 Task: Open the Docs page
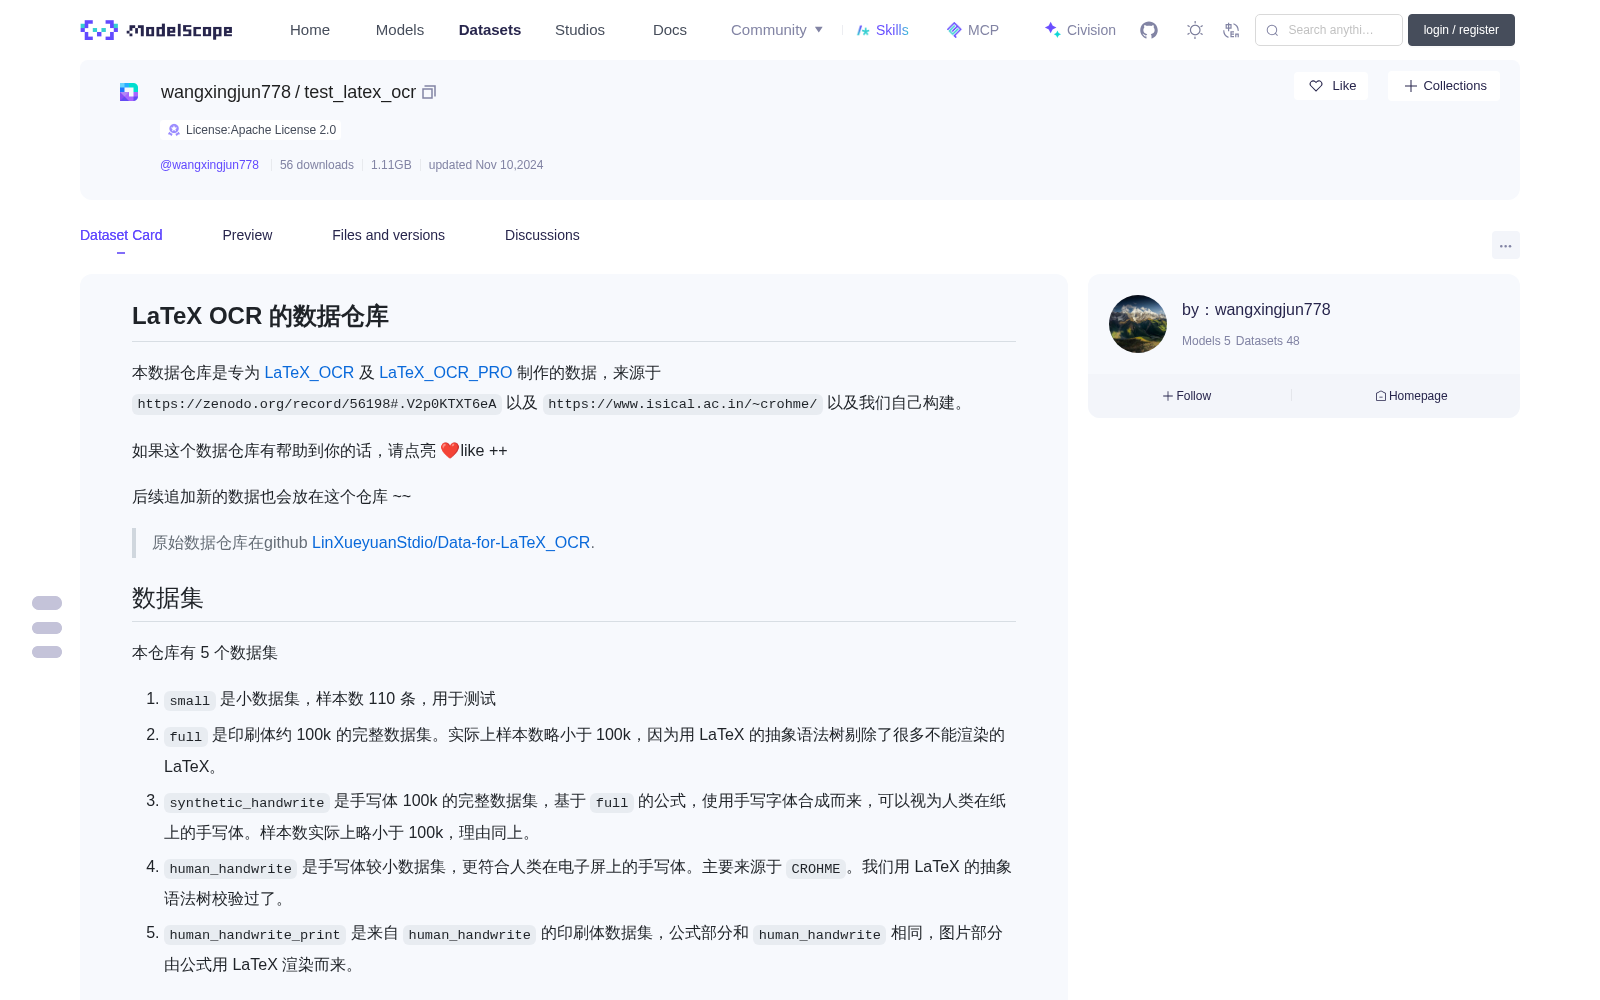(x=670, y=30)
